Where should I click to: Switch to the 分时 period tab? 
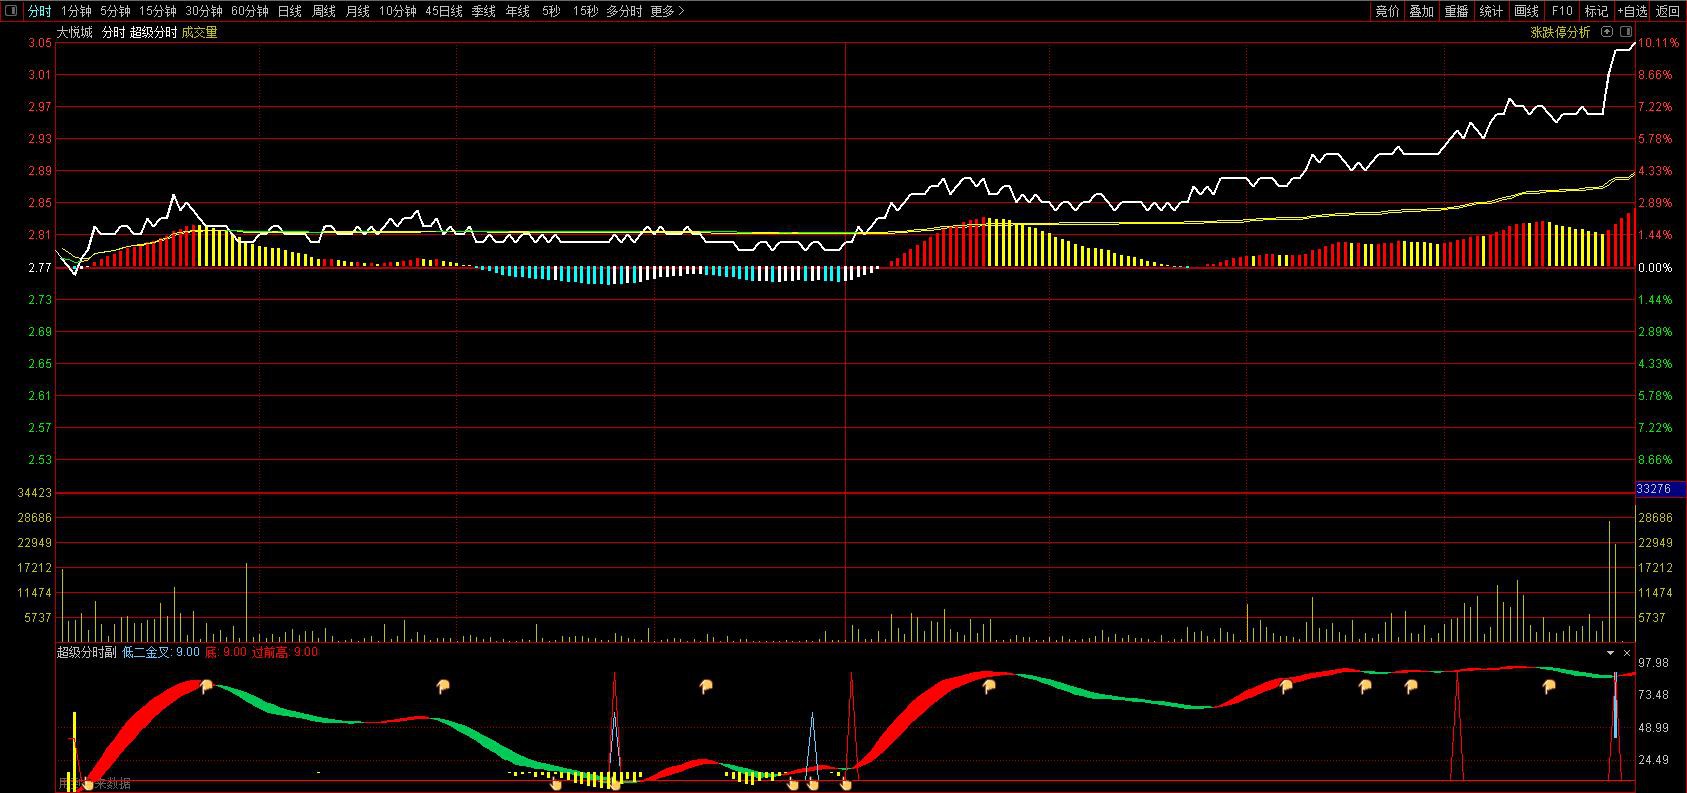(39, 11)
